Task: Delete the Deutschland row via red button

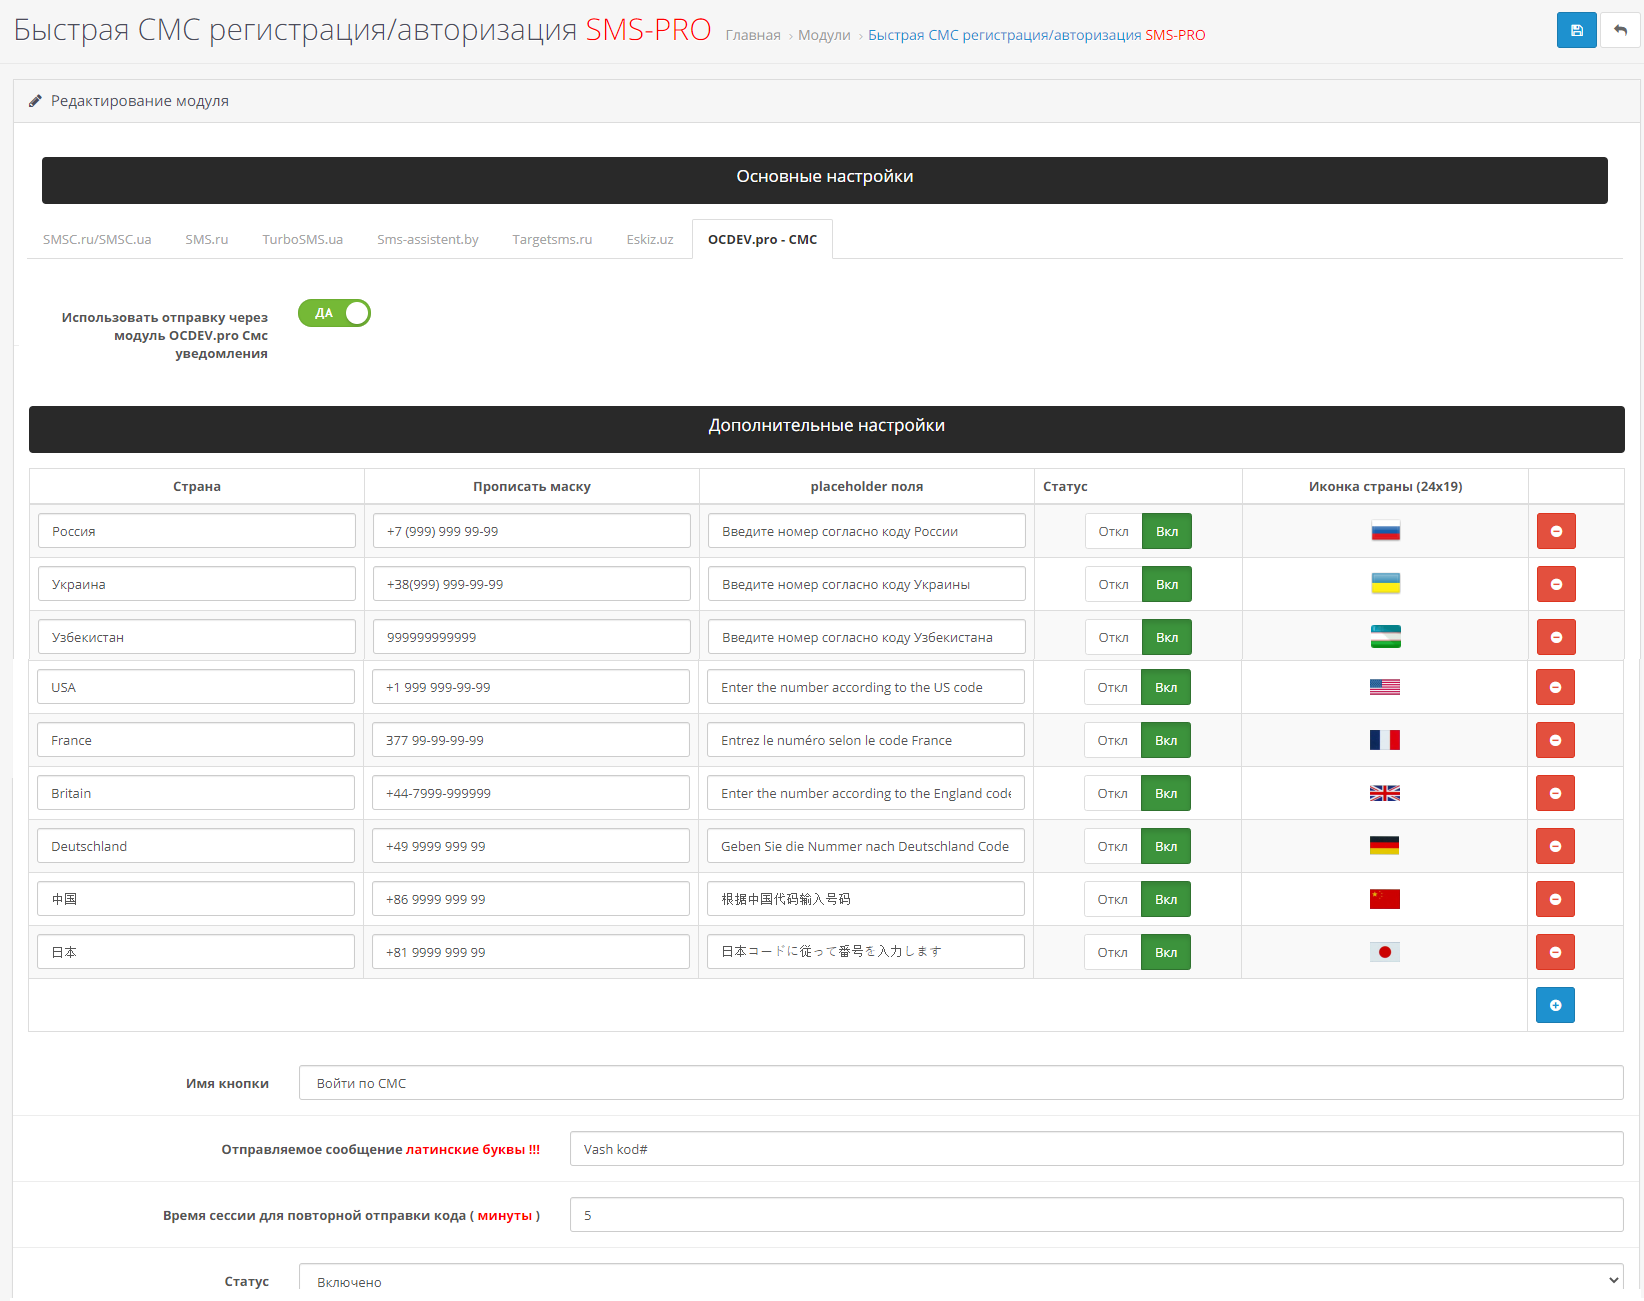Action: click(x=1555, y=846)
